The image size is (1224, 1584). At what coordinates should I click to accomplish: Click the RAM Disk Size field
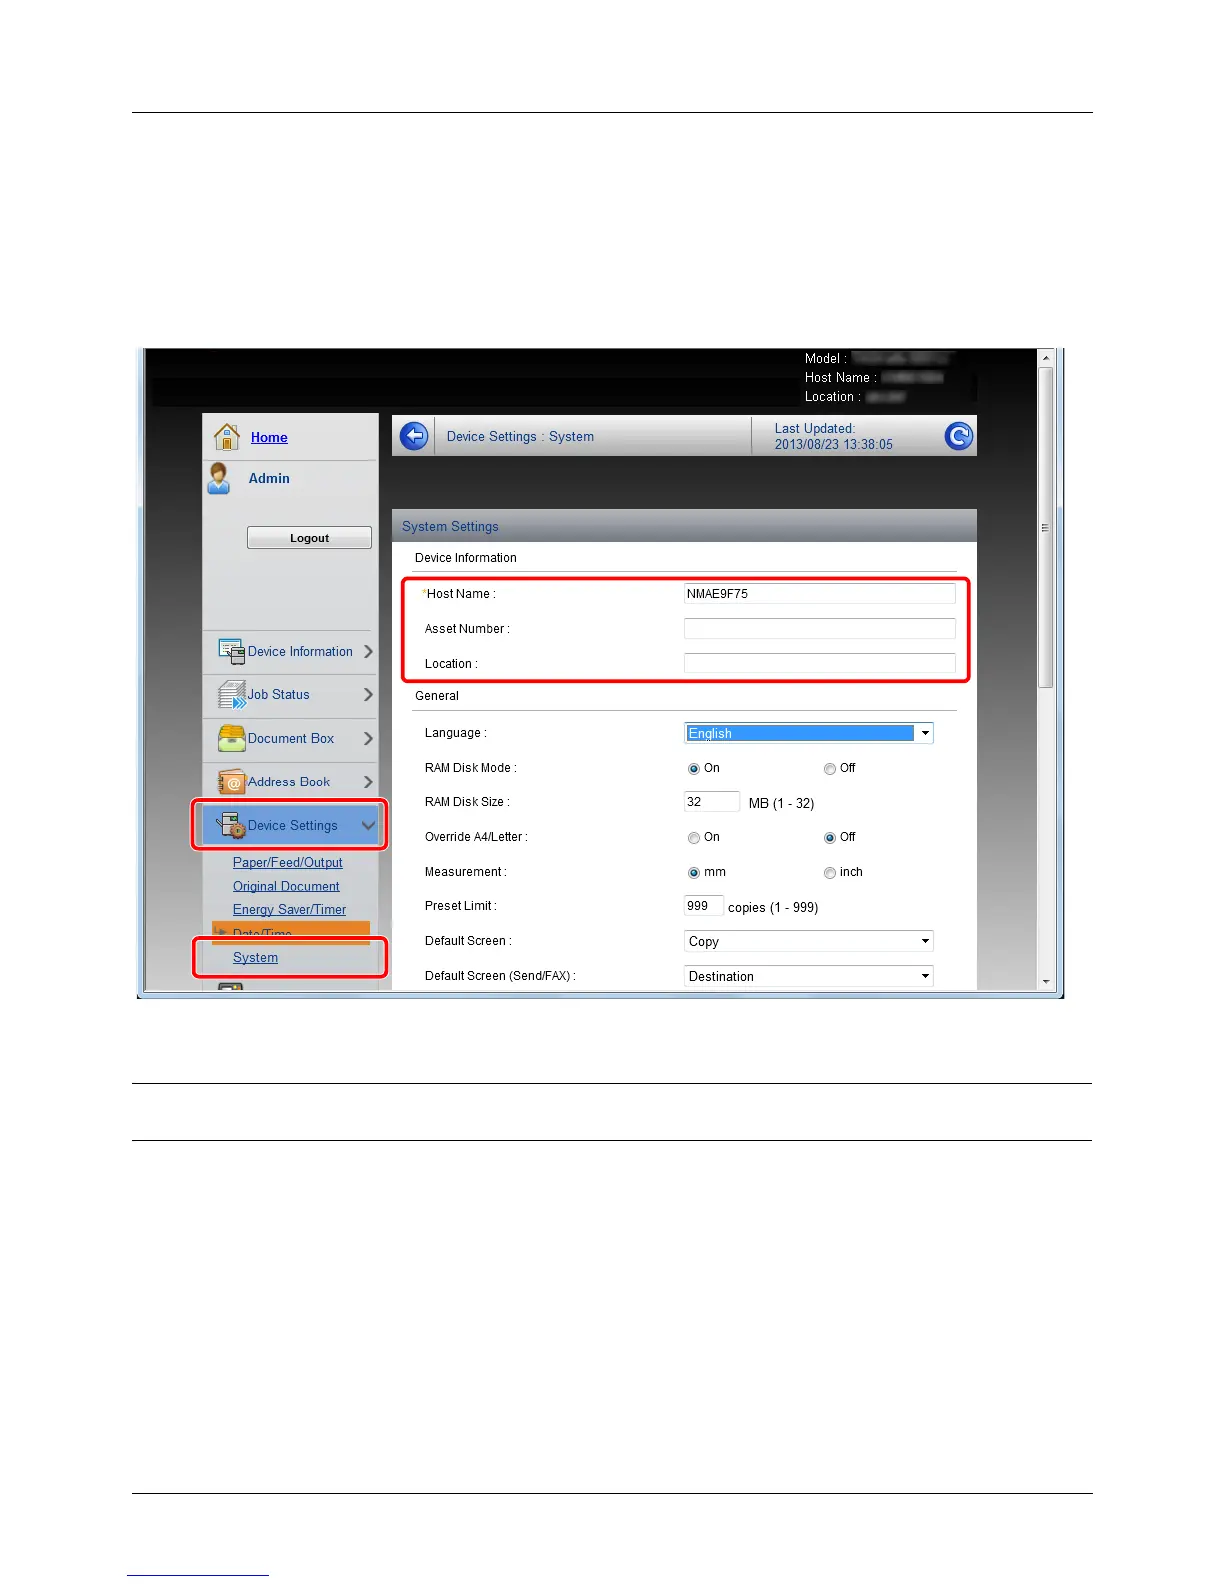(711, 802)
